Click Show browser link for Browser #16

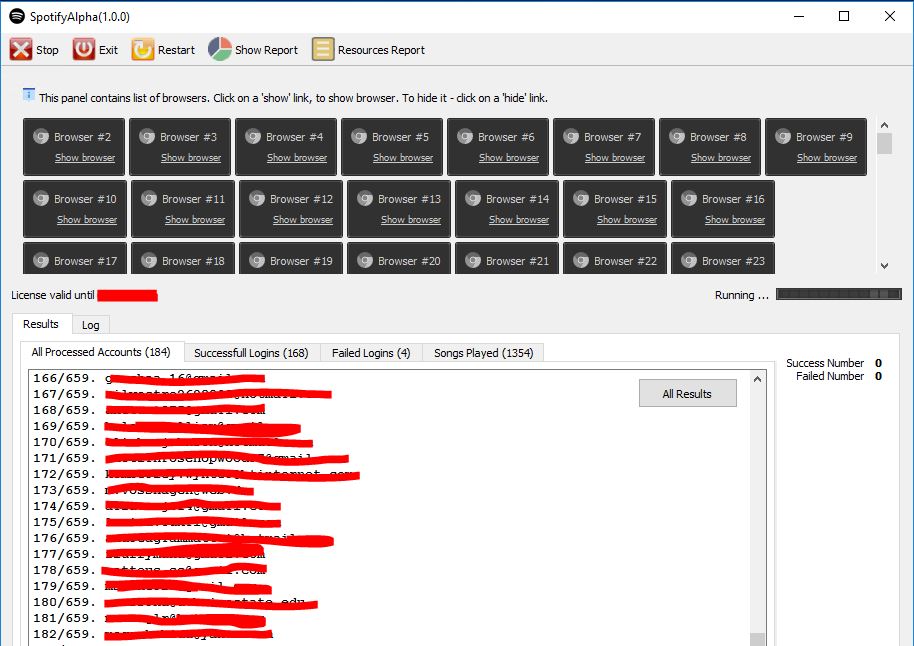(735, 219)
